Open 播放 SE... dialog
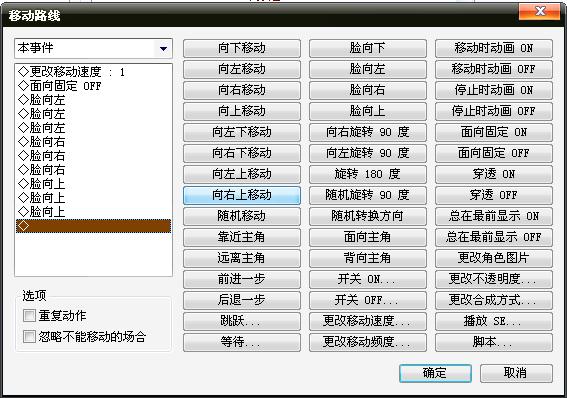 (x=494, y=321)
